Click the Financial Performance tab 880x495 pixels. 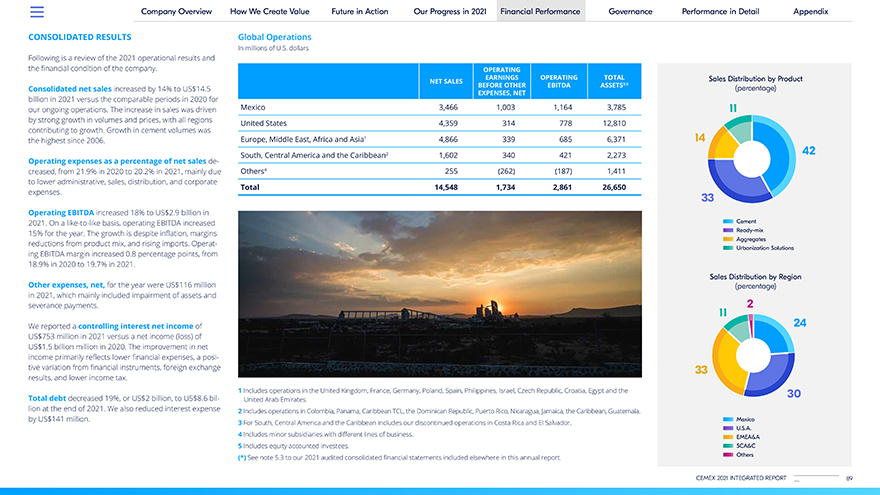click(x=540, y=11)
